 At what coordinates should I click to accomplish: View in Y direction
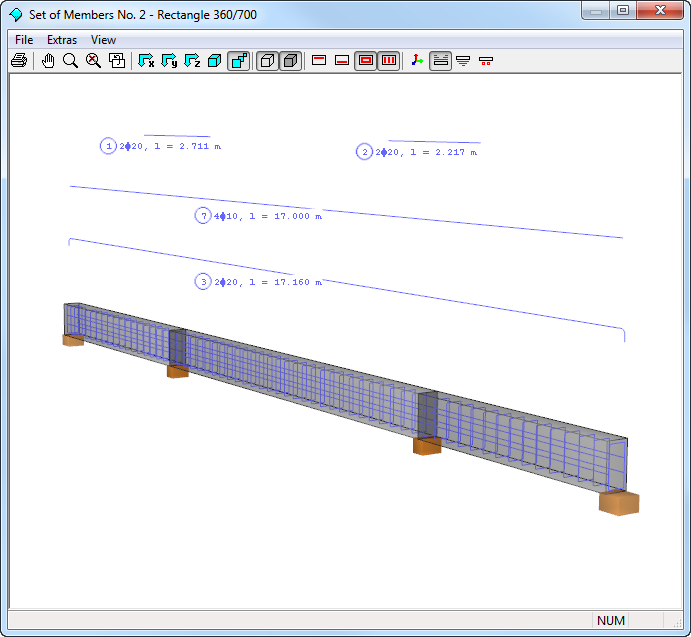pyautogui.click(x=169, y=60)
